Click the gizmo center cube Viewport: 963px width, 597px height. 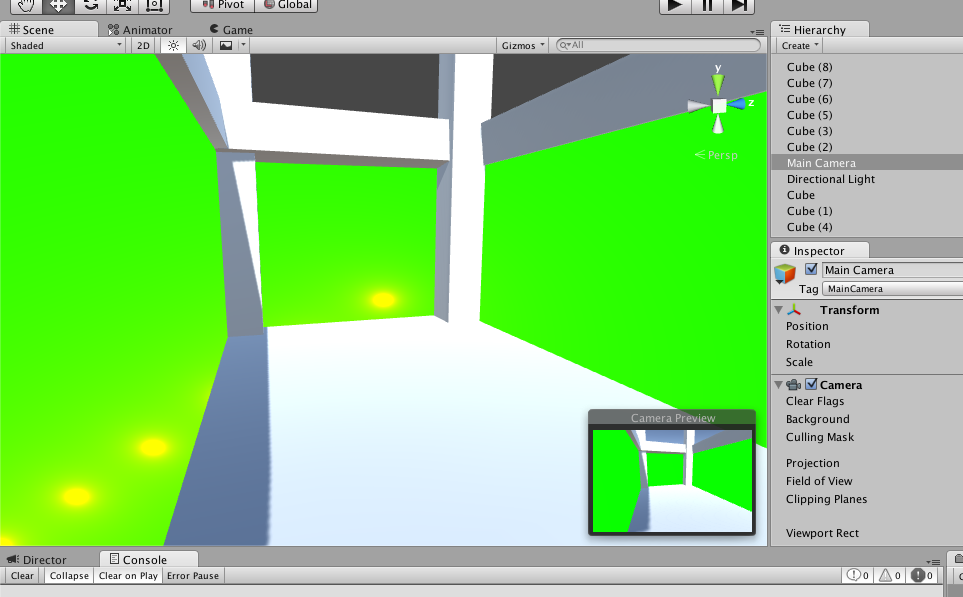pos(719,106)
